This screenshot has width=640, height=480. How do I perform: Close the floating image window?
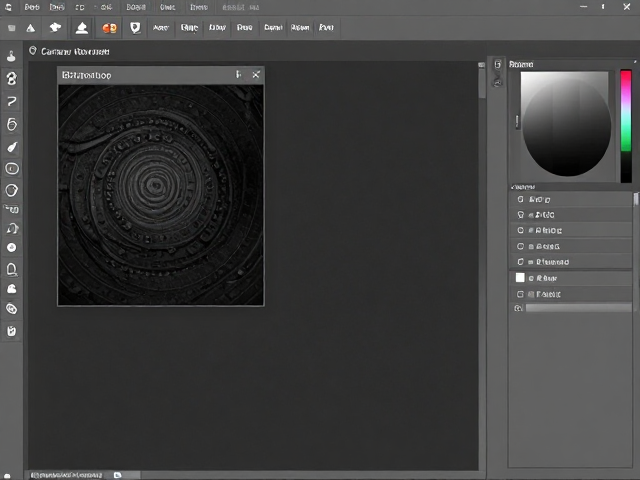point(256,74)
